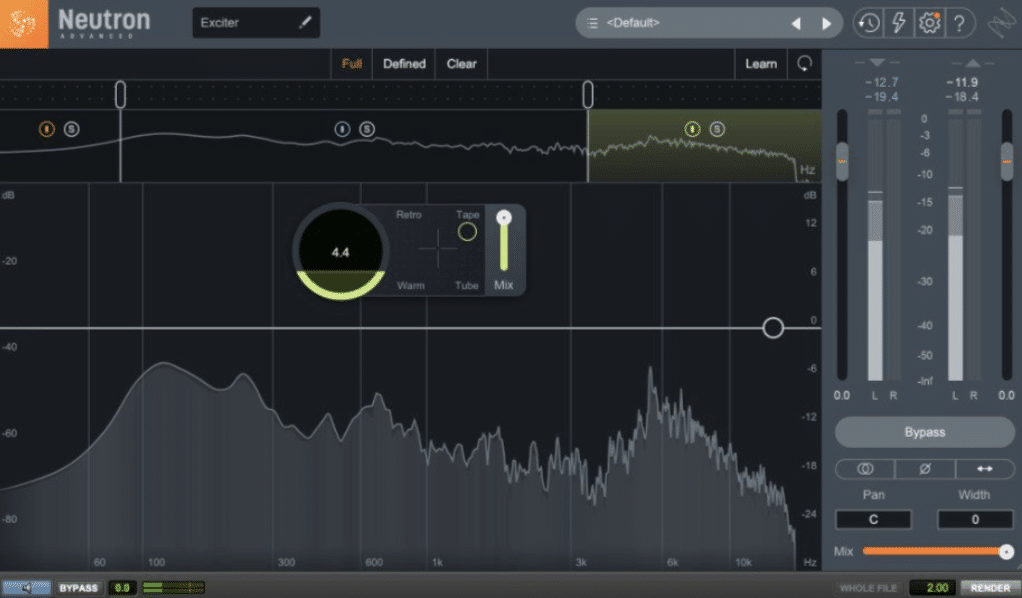
Task: Solo the mid band with its S button
Action: 367,129
